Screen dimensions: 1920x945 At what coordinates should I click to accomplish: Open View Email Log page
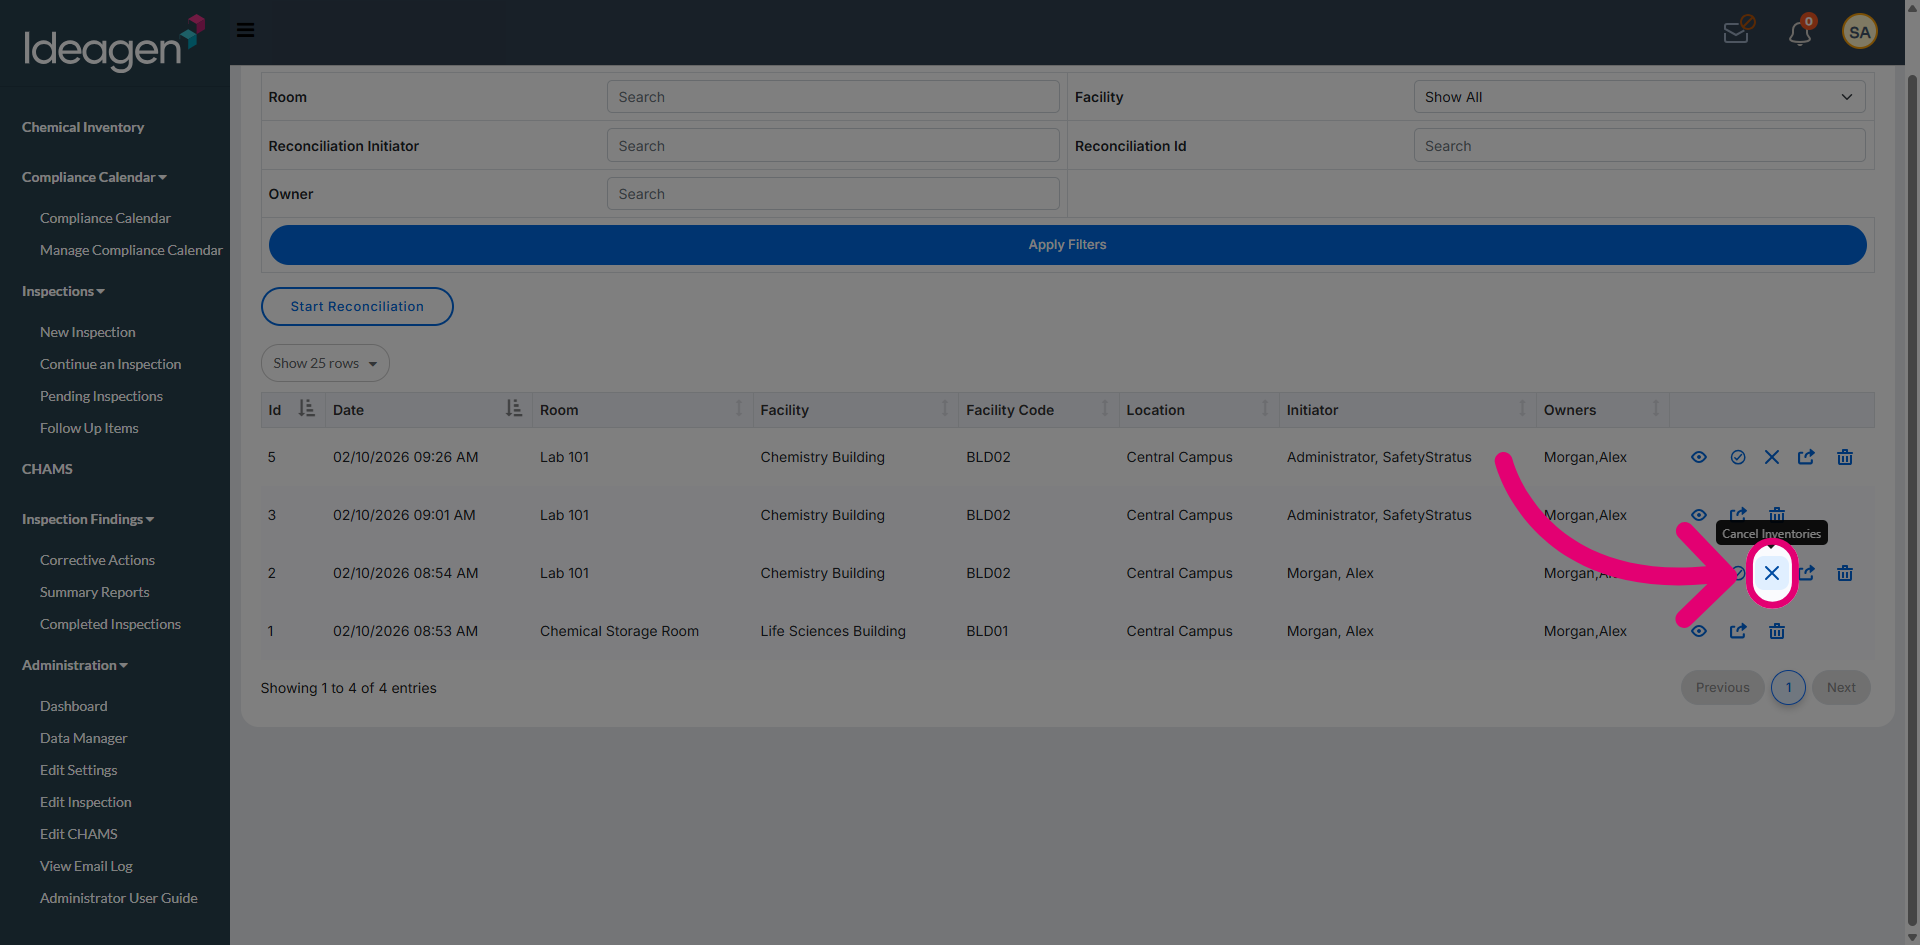point(86,866)
